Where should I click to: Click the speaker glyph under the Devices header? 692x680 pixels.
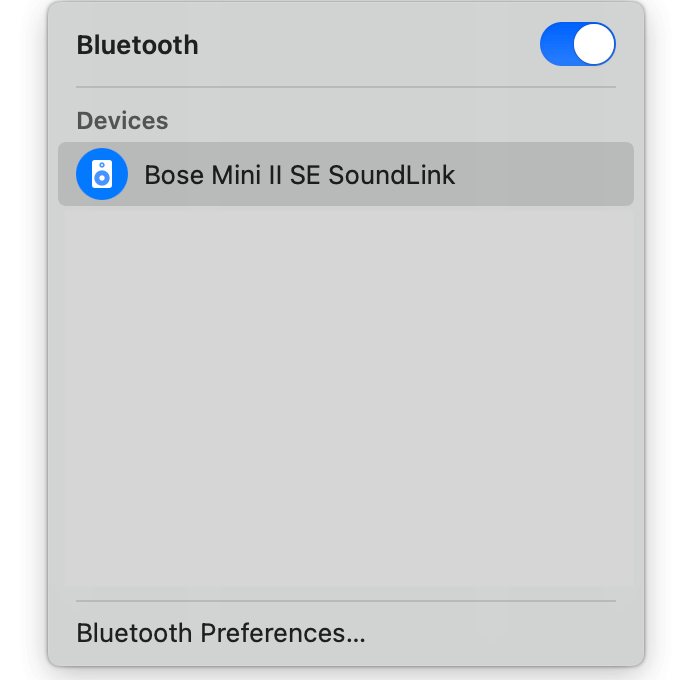coord(102,175)
